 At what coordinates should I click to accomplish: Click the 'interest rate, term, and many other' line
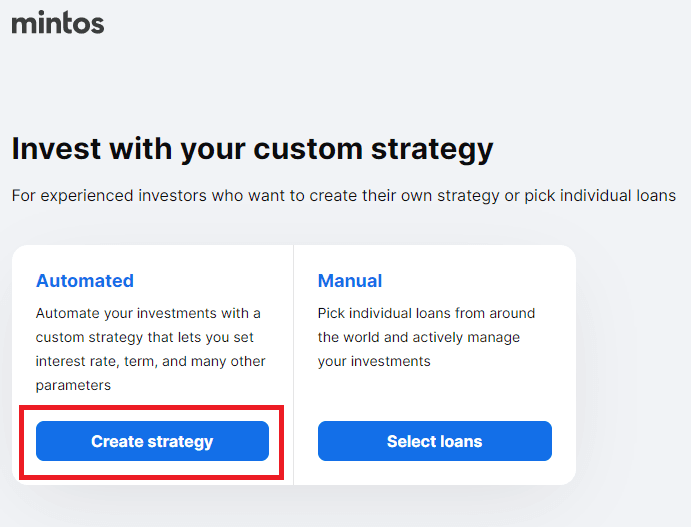click(x=150, y=361)
